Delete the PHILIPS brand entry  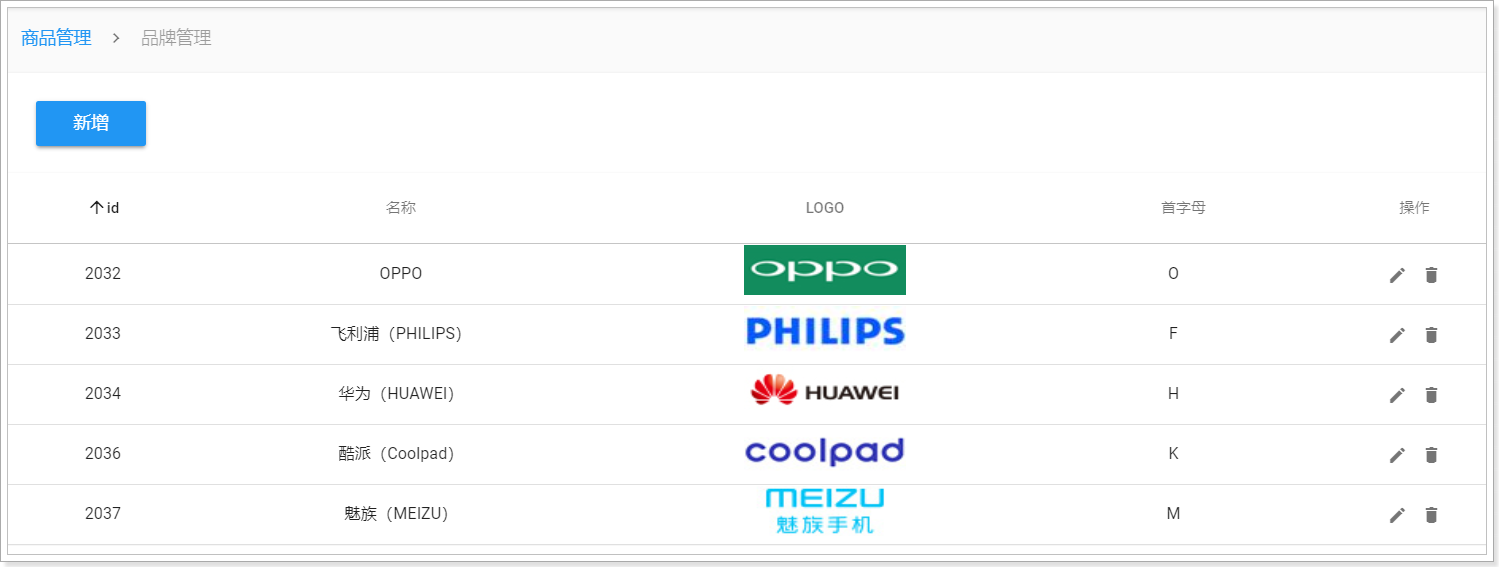(1431, 335)
